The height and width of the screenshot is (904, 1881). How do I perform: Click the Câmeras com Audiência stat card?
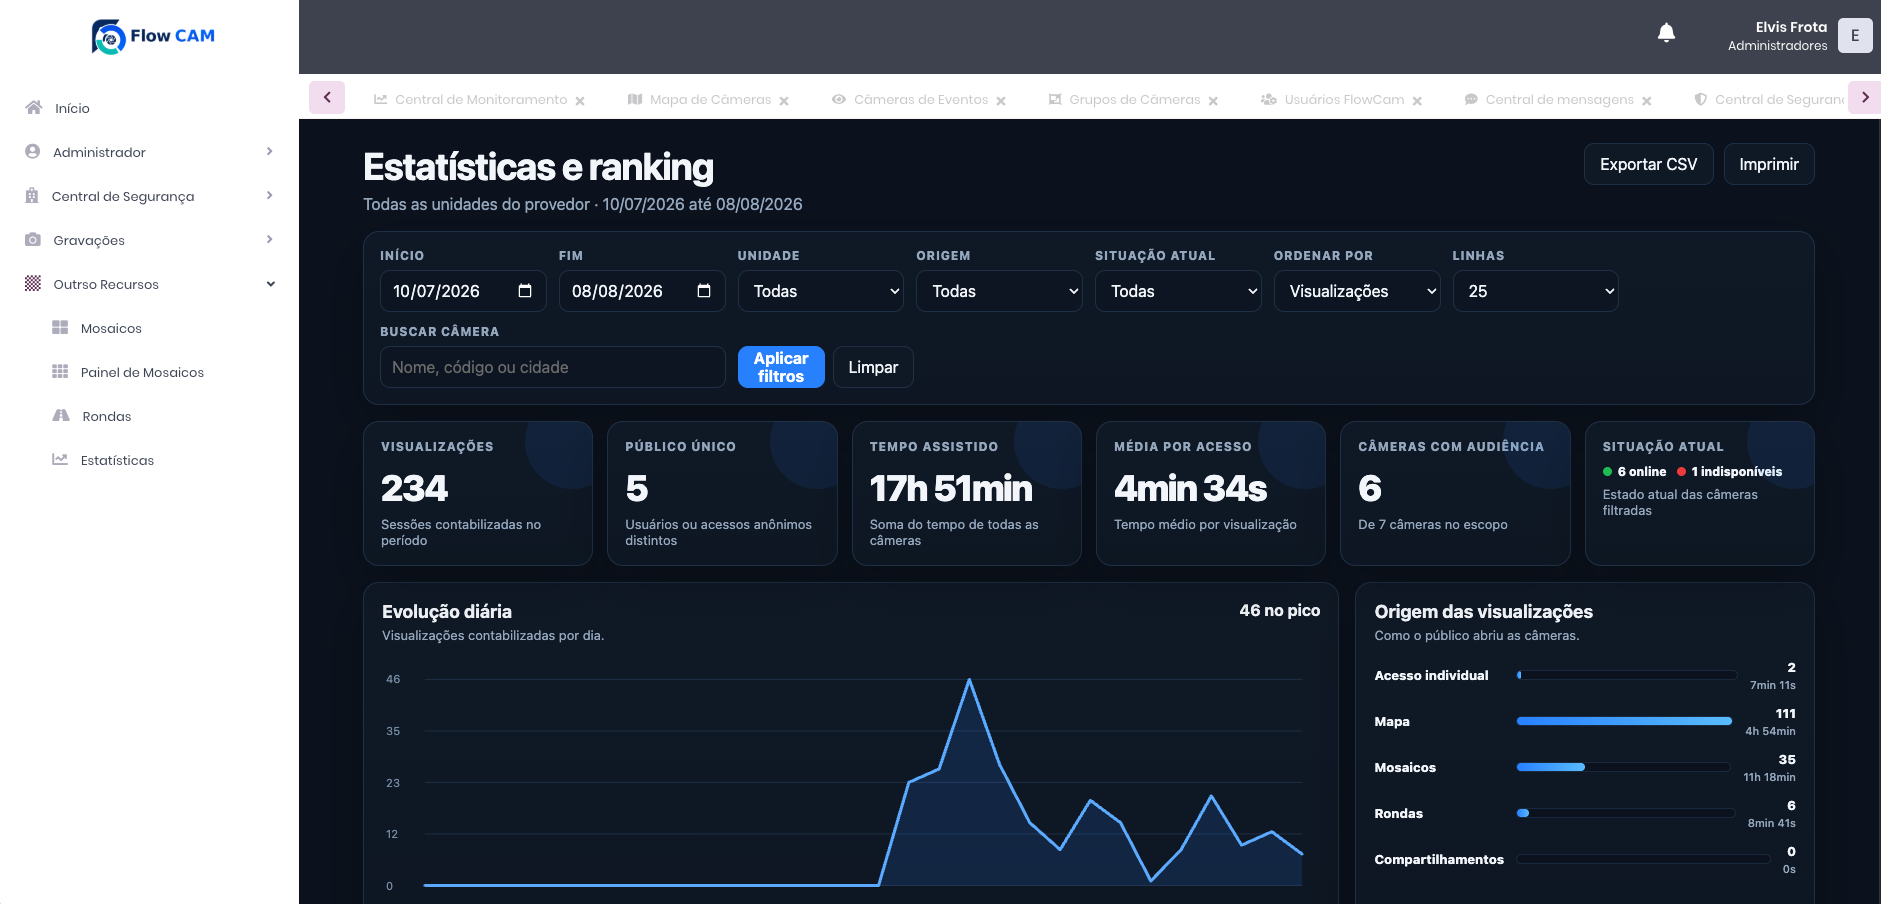1455,493
